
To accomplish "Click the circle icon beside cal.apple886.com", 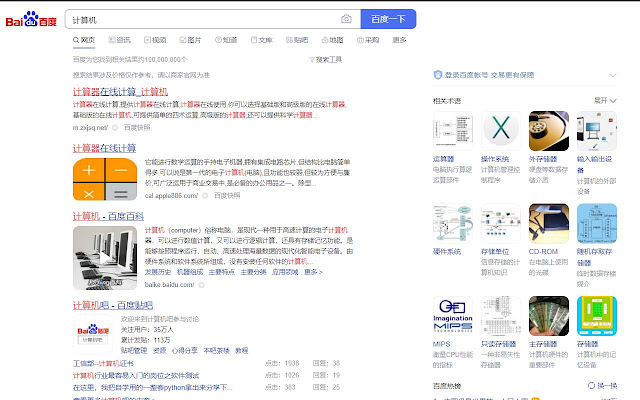I will pyautogui.click(x=205, y=196).
